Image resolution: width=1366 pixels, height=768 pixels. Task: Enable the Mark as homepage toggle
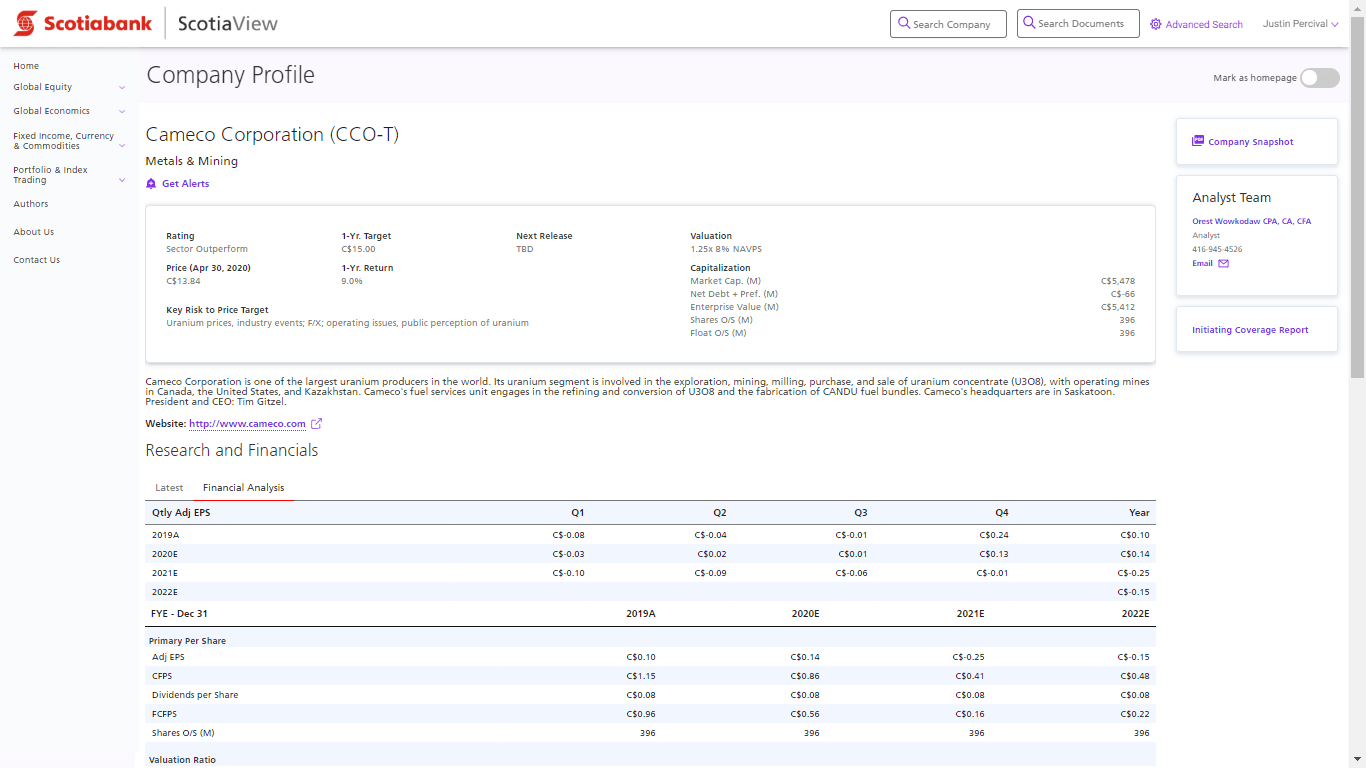click(1319, 76)
